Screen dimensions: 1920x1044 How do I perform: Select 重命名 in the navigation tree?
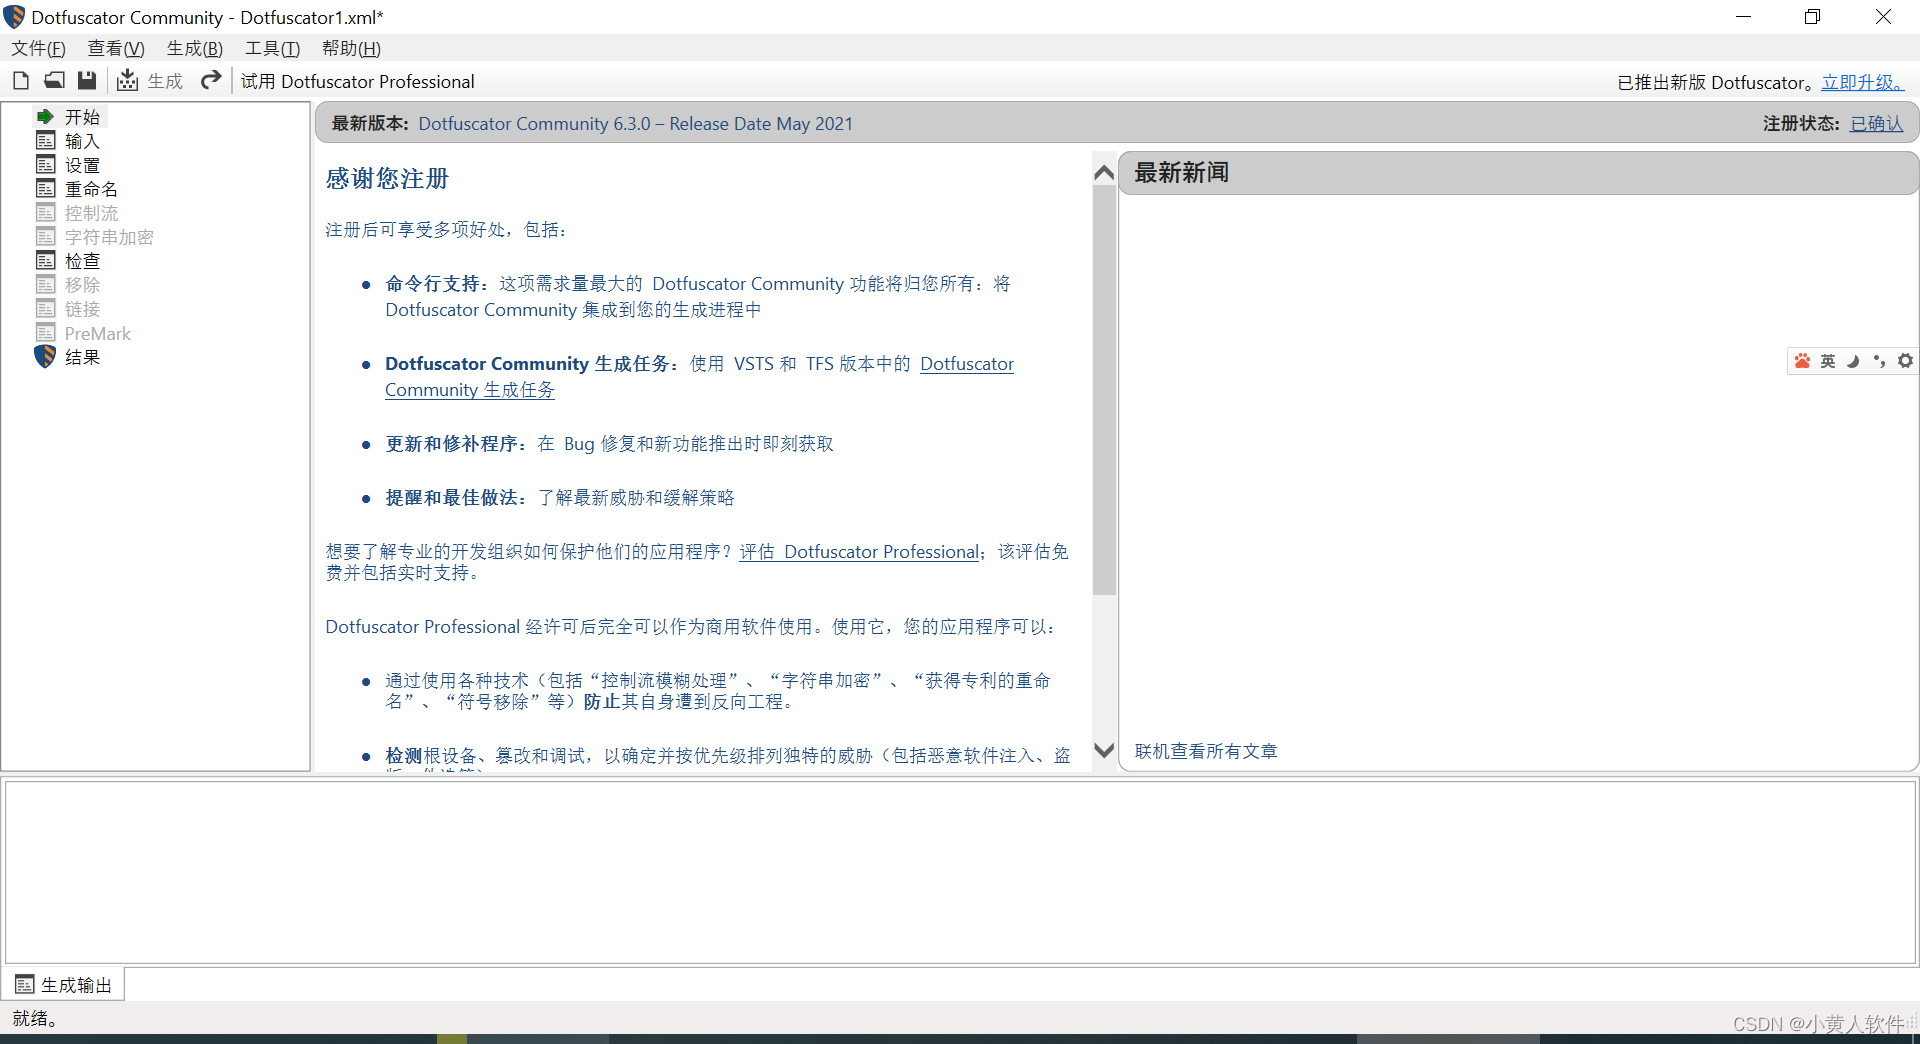[91, 189]
